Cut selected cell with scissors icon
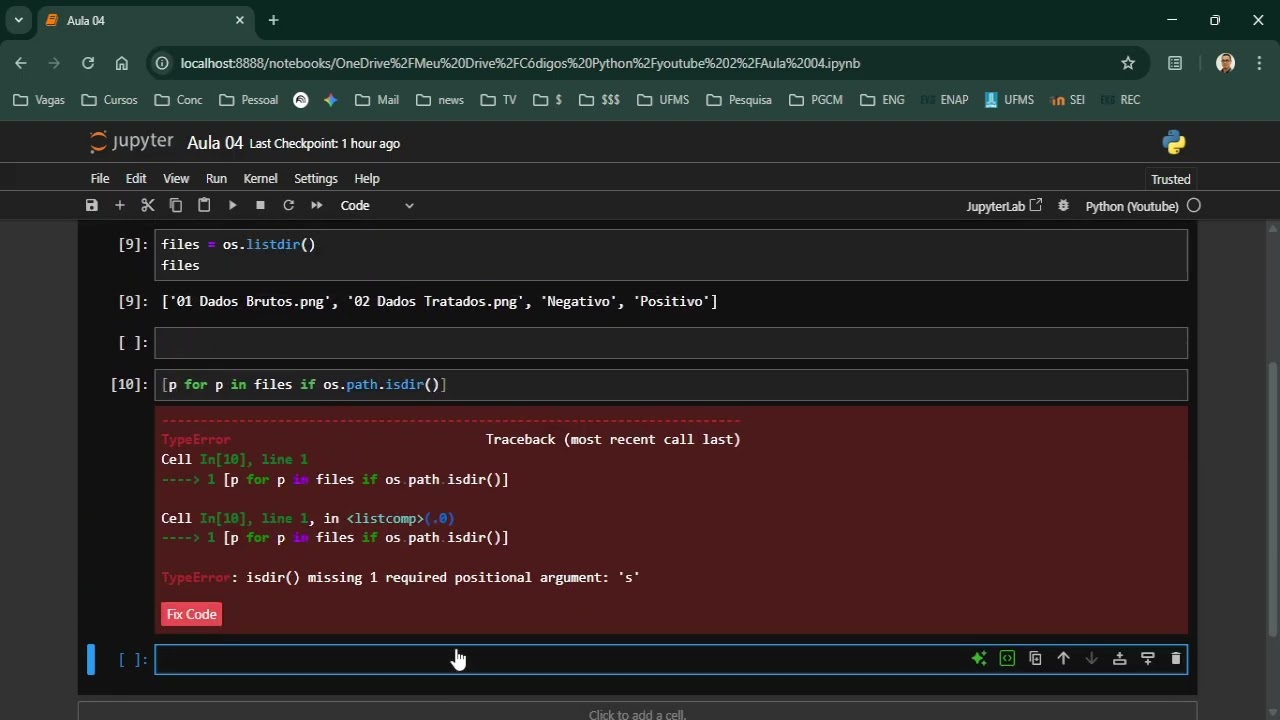 pyautogui.click(x=148, y=205)
